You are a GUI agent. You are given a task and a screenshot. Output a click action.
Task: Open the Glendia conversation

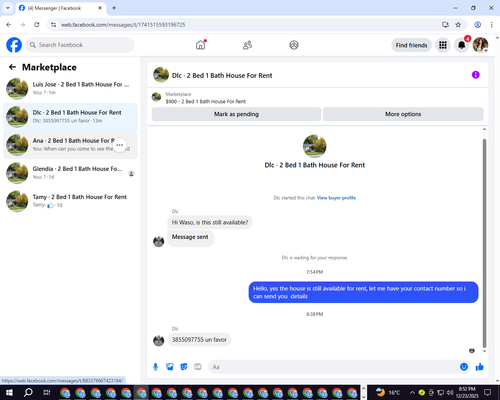pos(70,173)
